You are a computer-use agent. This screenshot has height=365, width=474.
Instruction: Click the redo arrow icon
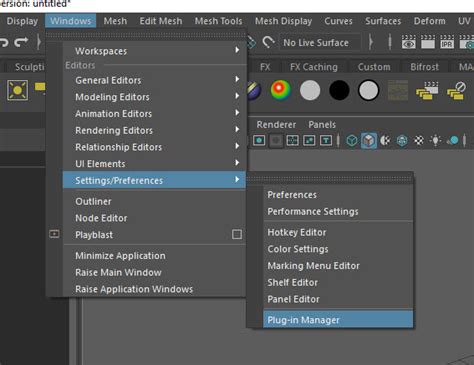[x=21, y=42]
